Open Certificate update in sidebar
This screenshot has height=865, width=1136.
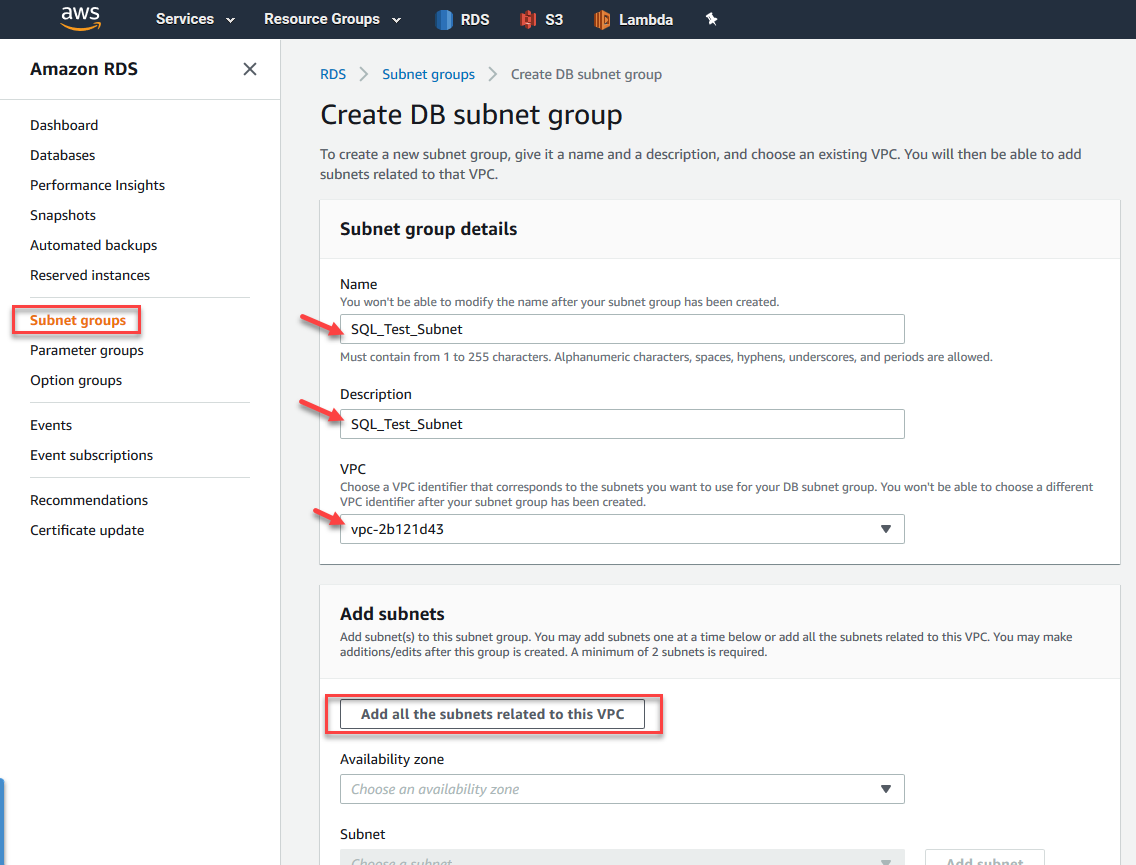click(x=87, y=530)
